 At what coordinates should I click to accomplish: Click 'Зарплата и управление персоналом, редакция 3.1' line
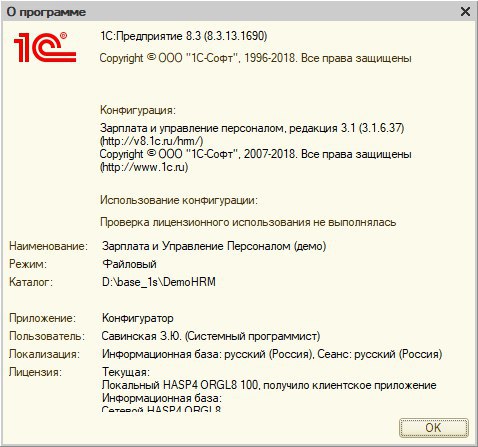point(252,128)
